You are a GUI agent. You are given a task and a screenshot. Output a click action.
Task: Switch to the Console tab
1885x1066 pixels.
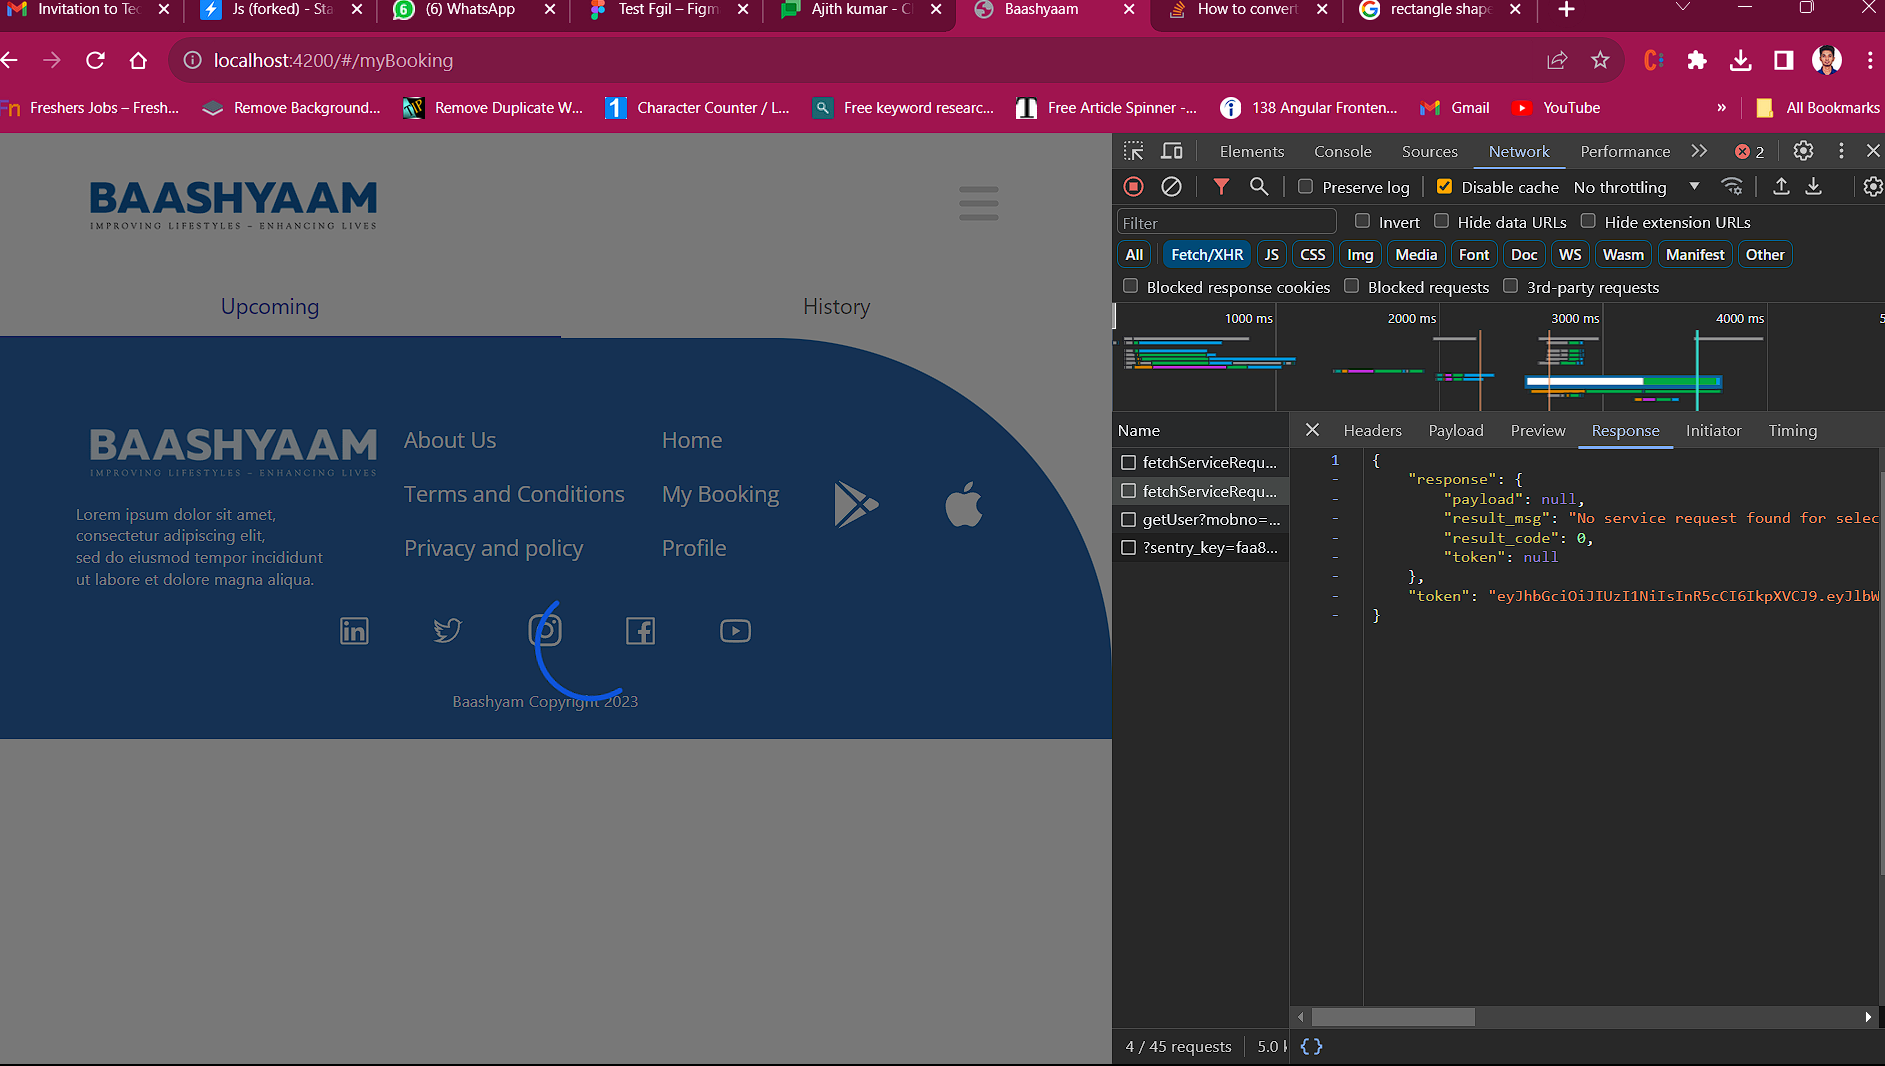pos(1342,151)
